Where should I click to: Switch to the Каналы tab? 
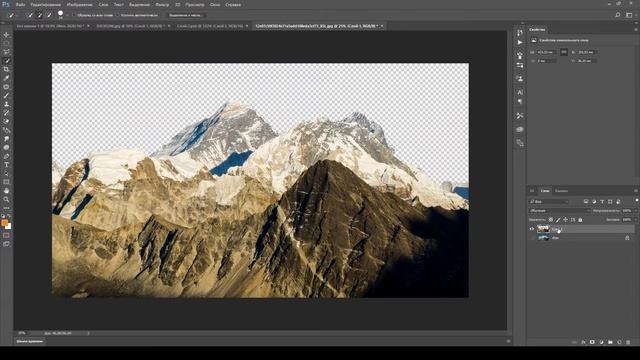click(561, 191)
